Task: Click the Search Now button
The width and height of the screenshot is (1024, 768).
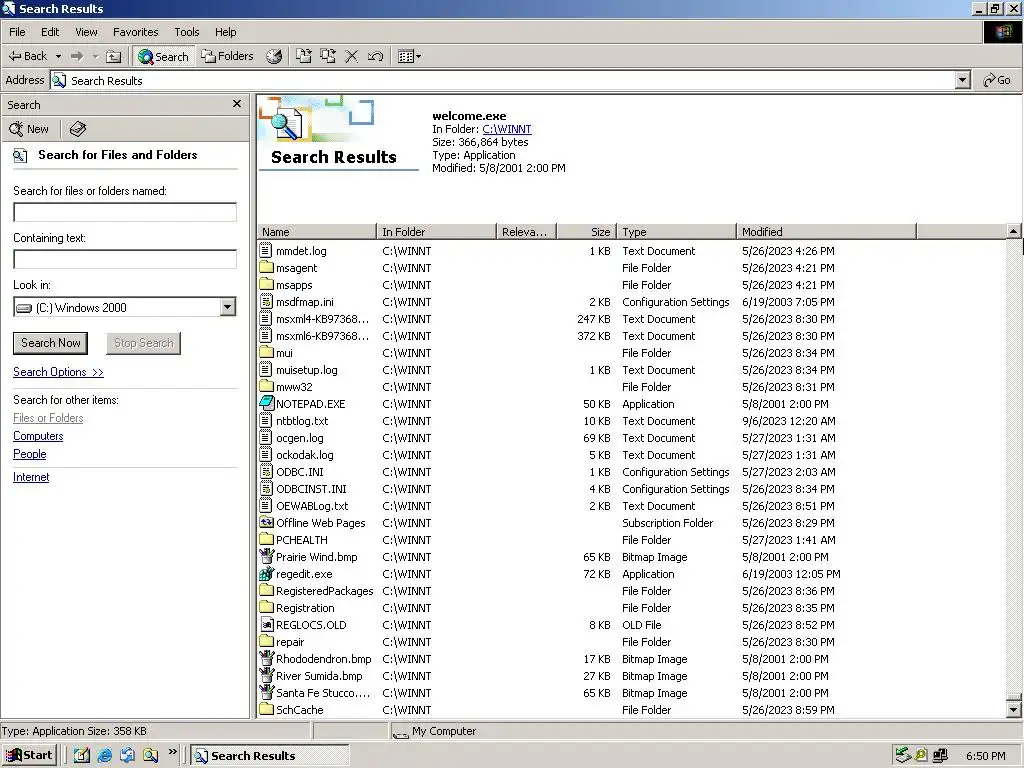Action: click(50, 343)
